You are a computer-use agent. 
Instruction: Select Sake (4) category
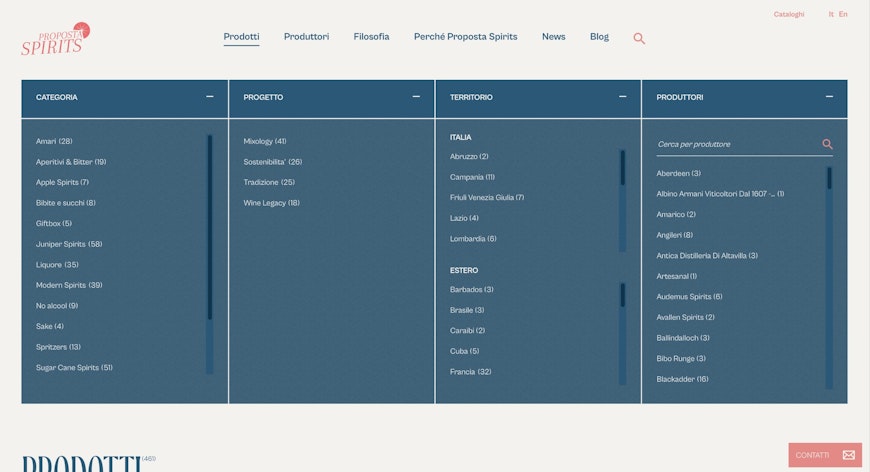[49, 326]
